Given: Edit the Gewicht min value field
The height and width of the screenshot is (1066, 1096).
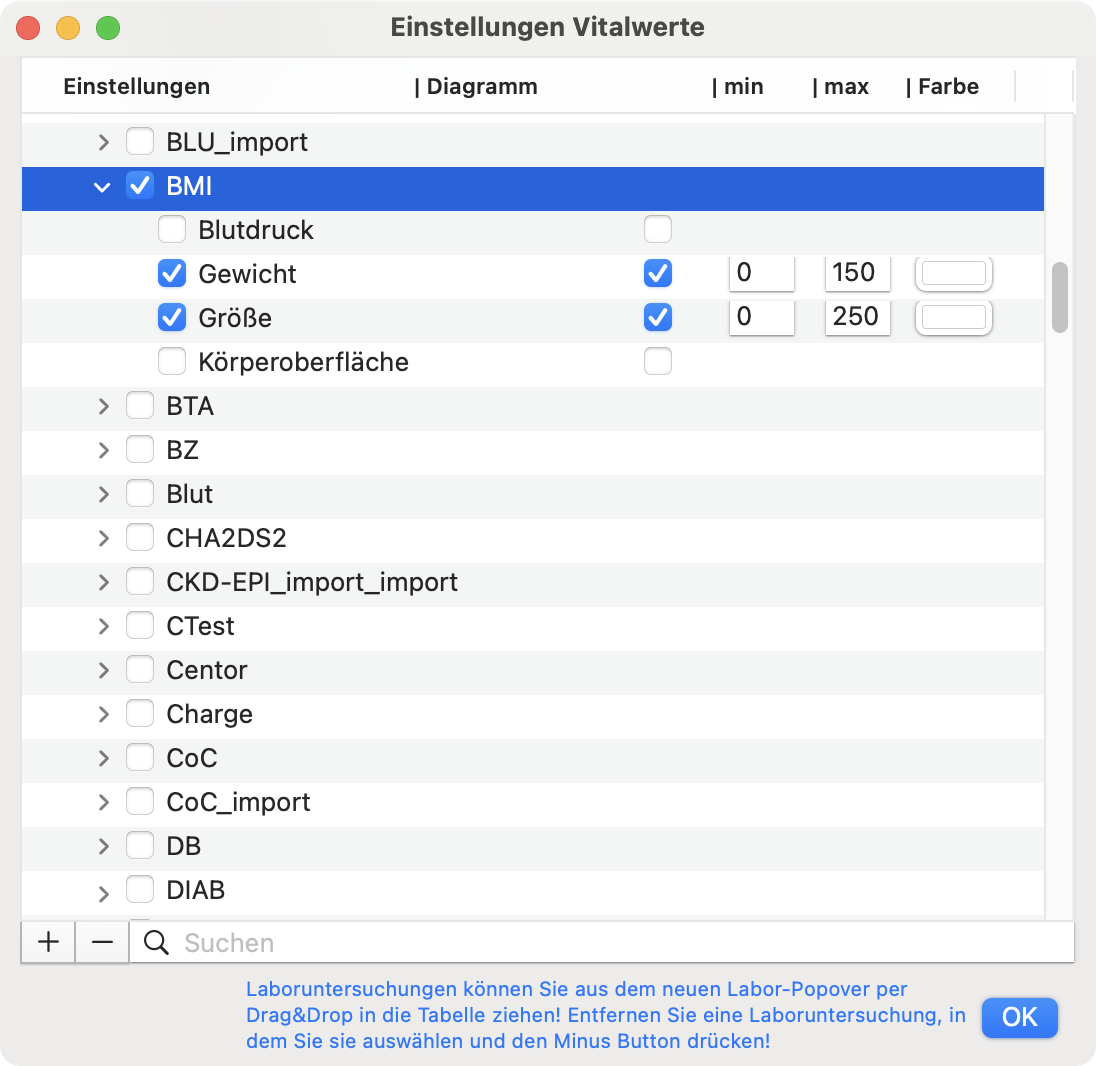Looking at the screenshot, I should (x=761, y=273).
